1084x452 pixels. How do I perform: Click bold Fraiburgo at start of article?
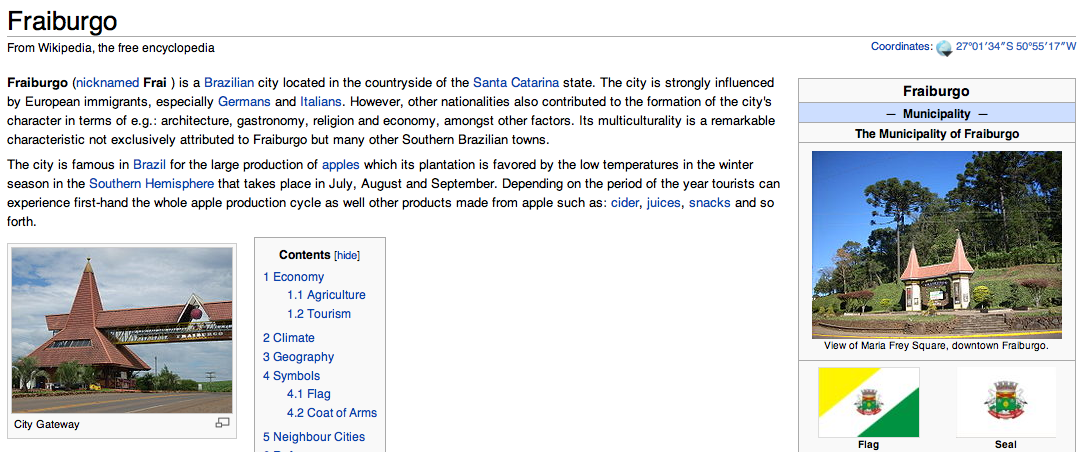[37, 83]
